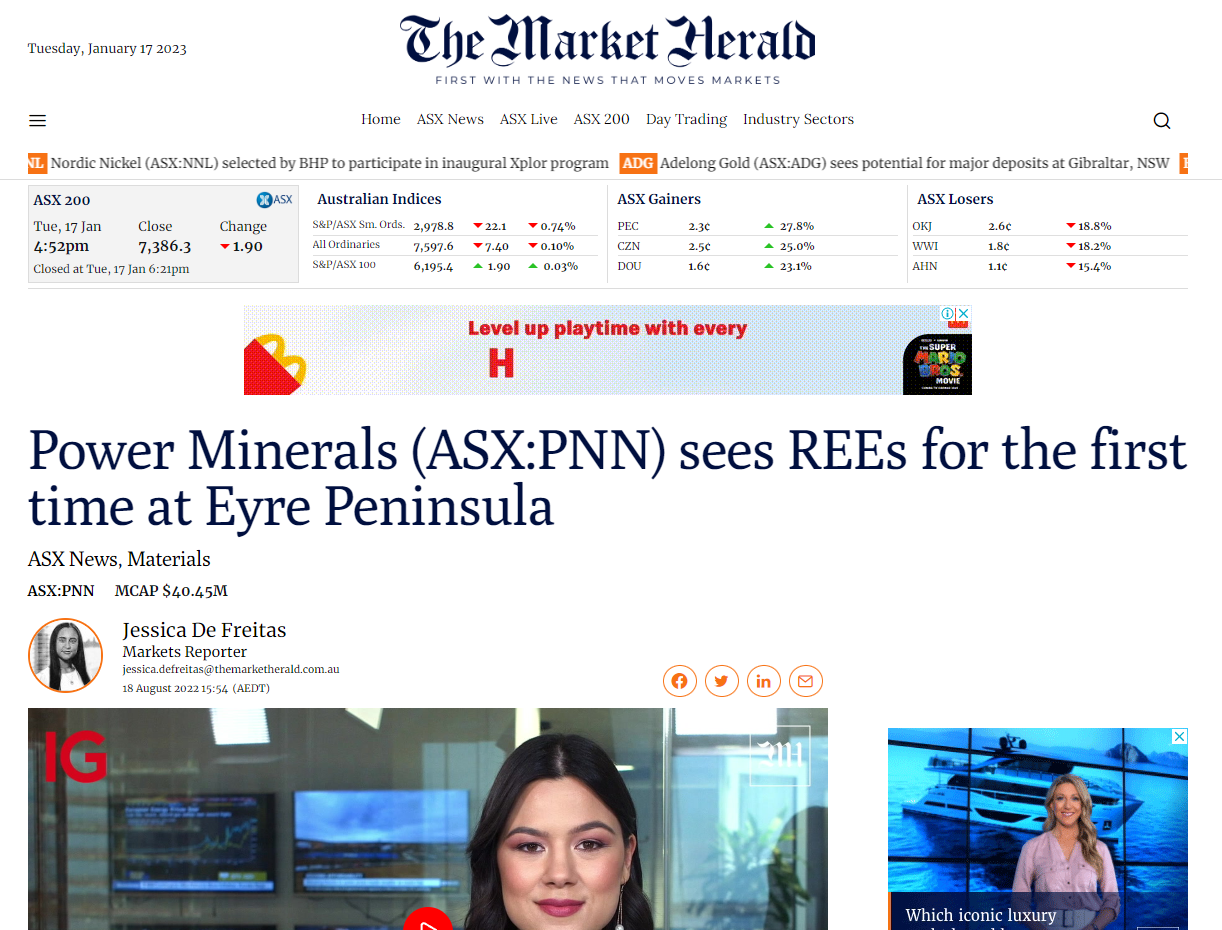The width and height of the screenshot is (1222, 930).
Task: Open ad info icon on banner
Action: (x=948, y=314)
